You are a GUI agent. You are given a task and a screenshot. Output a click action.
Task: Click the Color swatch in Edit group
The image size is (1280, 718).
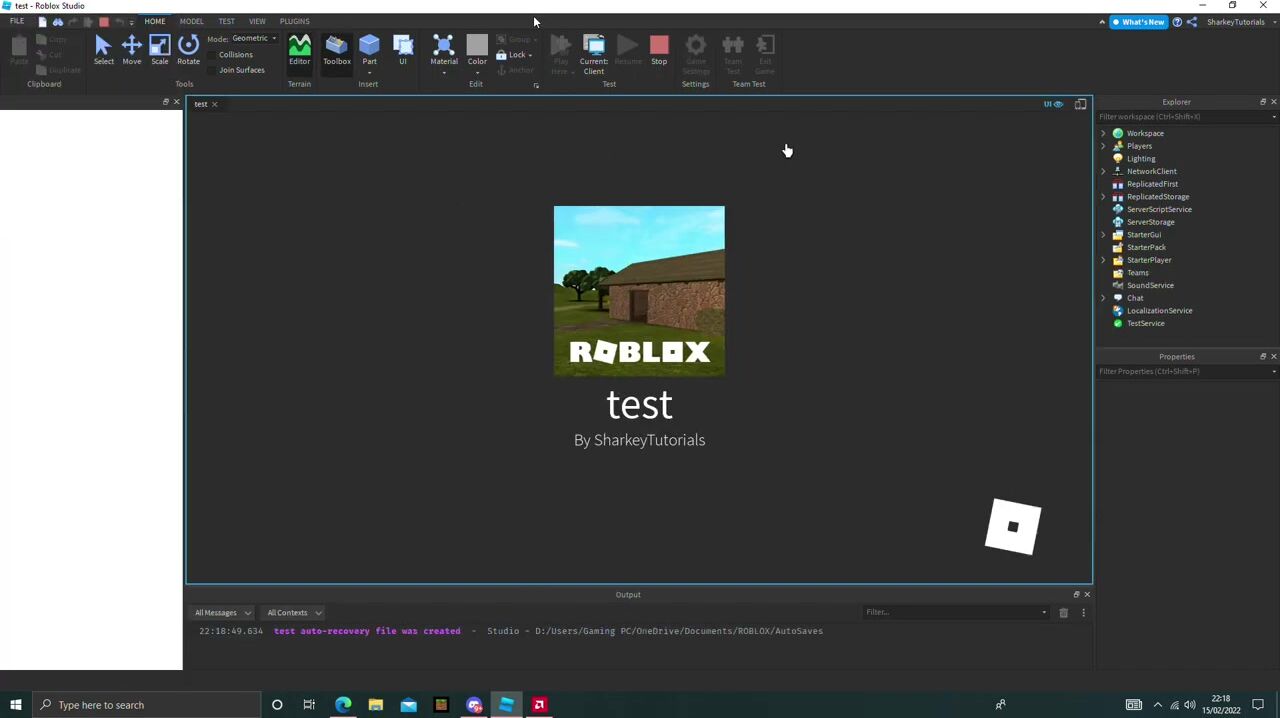477,46
